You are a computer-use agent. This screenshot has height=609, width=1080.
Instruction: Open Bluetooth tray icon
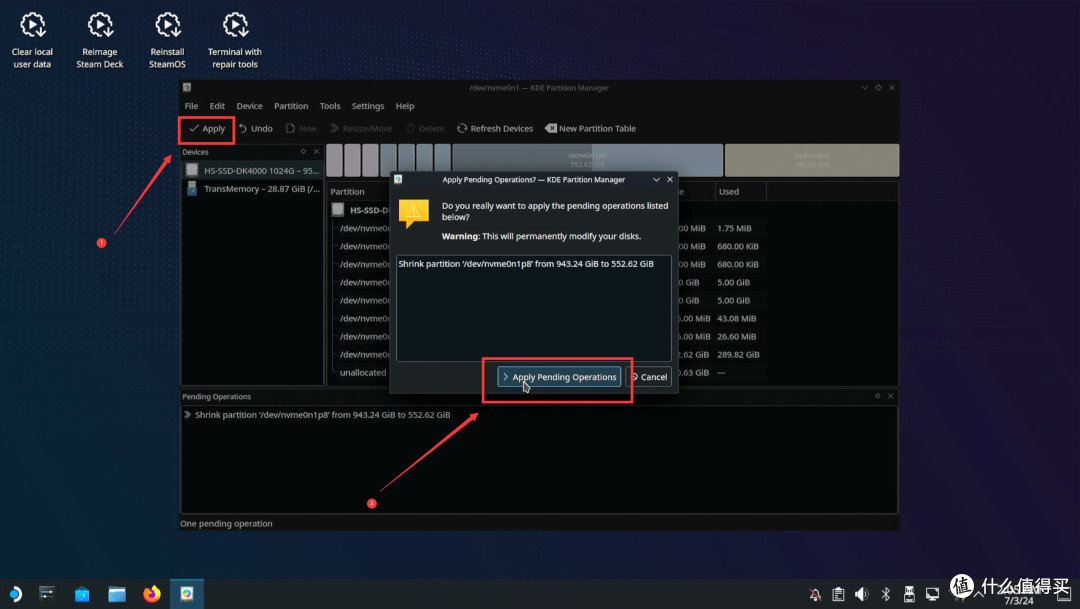[x=886, y=595]
